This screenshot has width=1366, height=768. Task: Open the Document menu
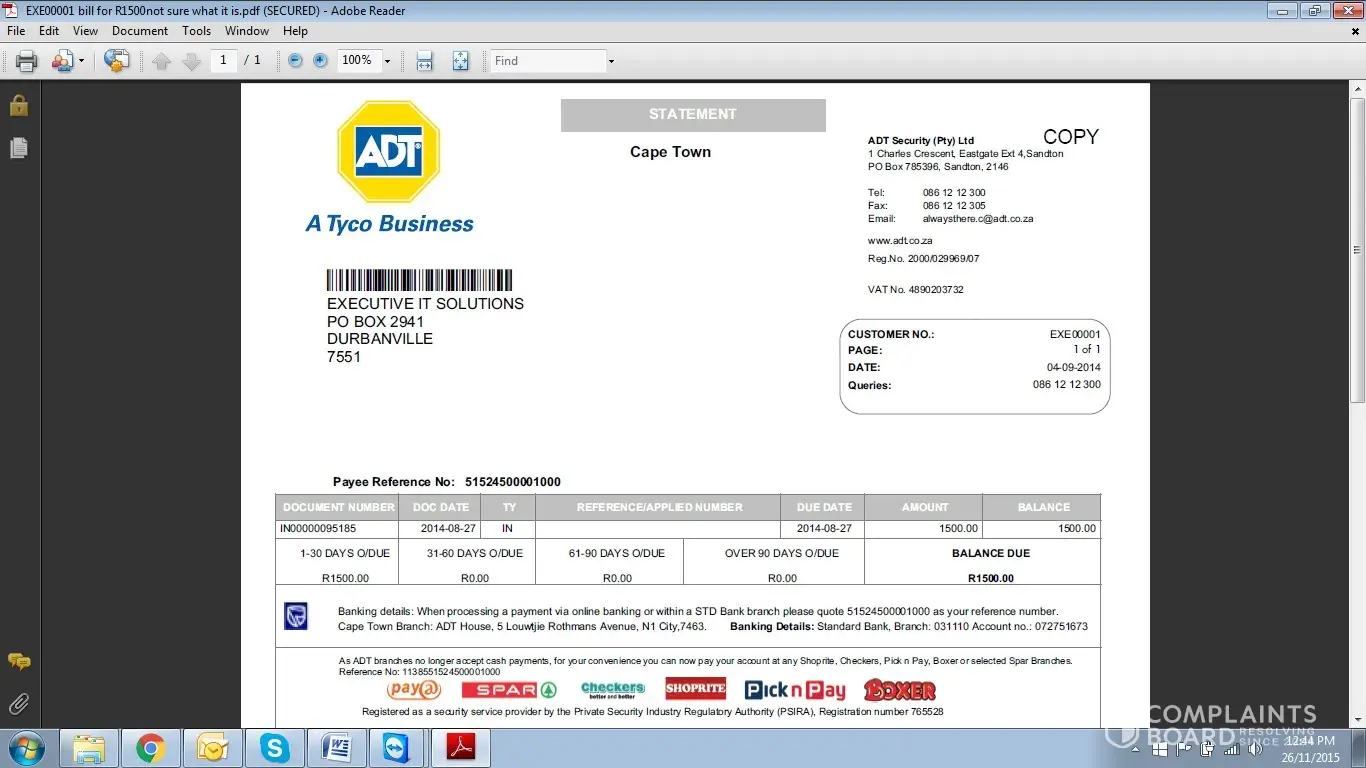pos(139,31)
